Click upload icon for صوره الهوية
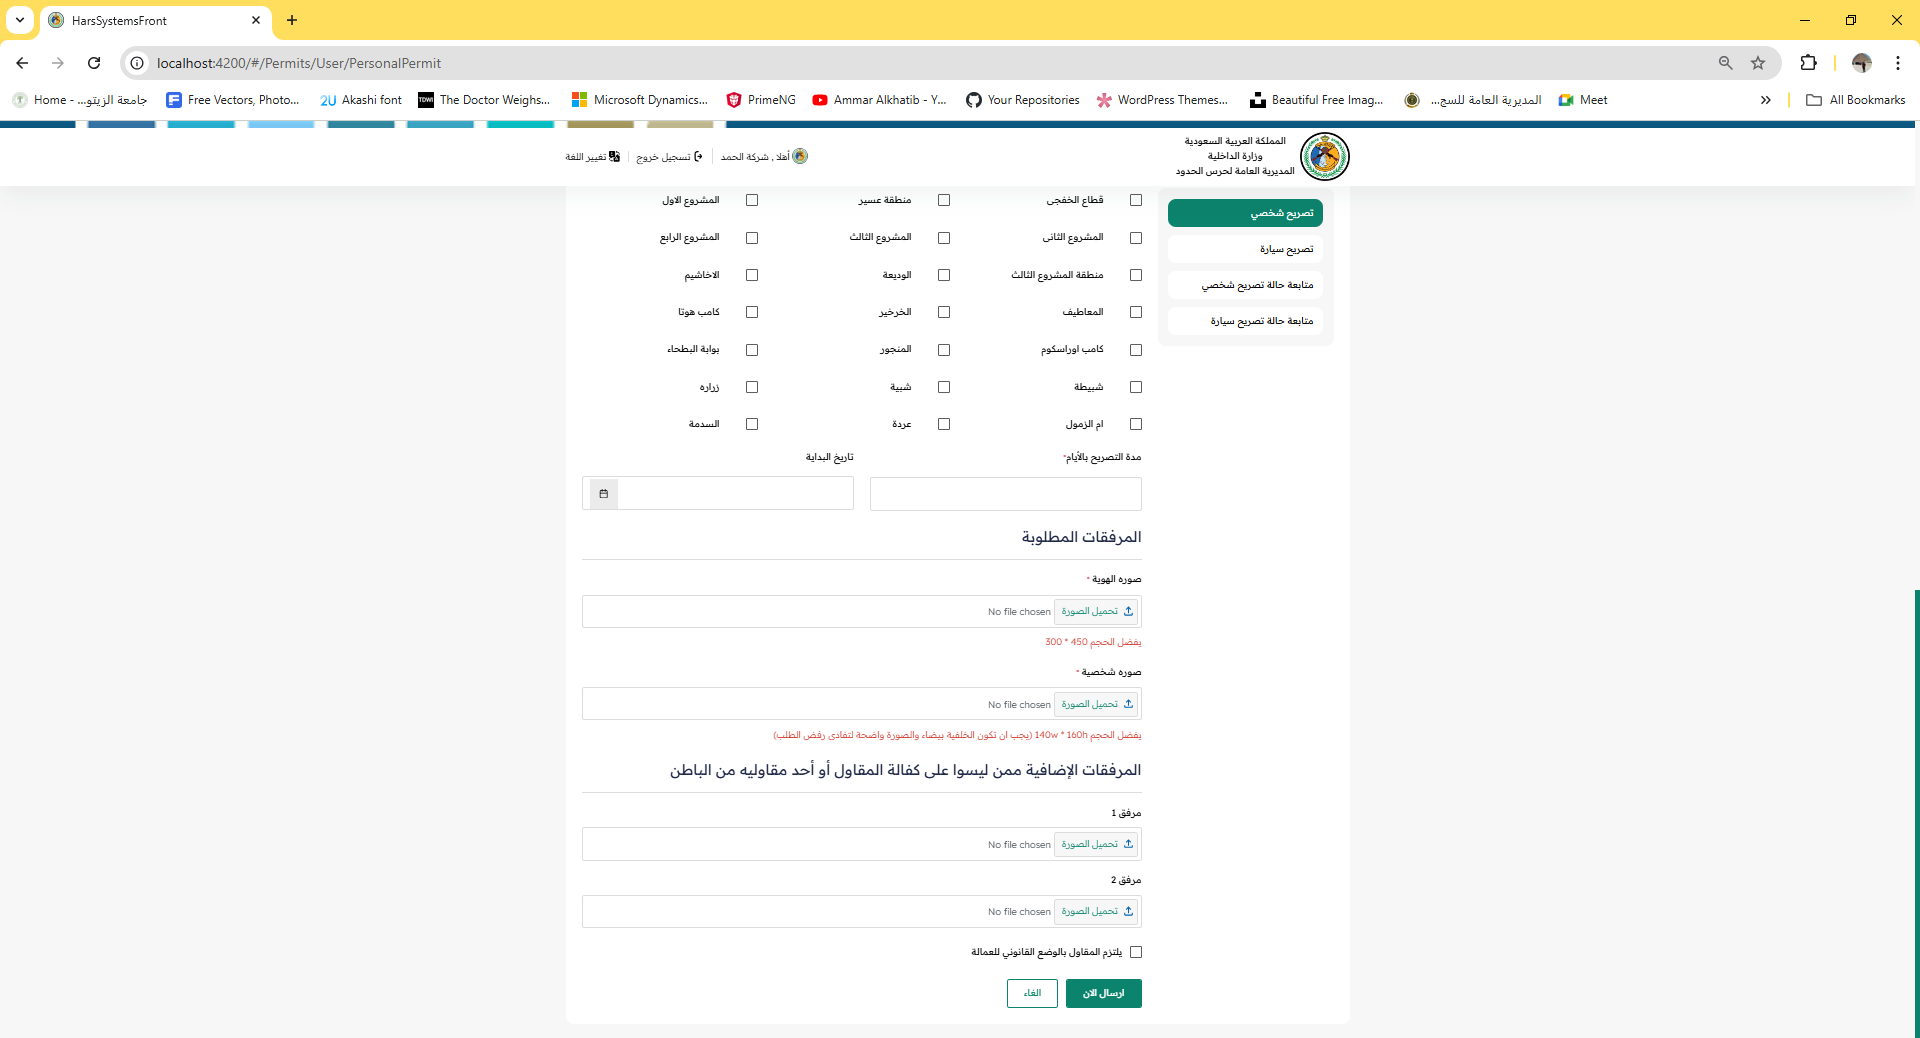Screen dimensions: 1920x1038 click(x=1128, y=611)
